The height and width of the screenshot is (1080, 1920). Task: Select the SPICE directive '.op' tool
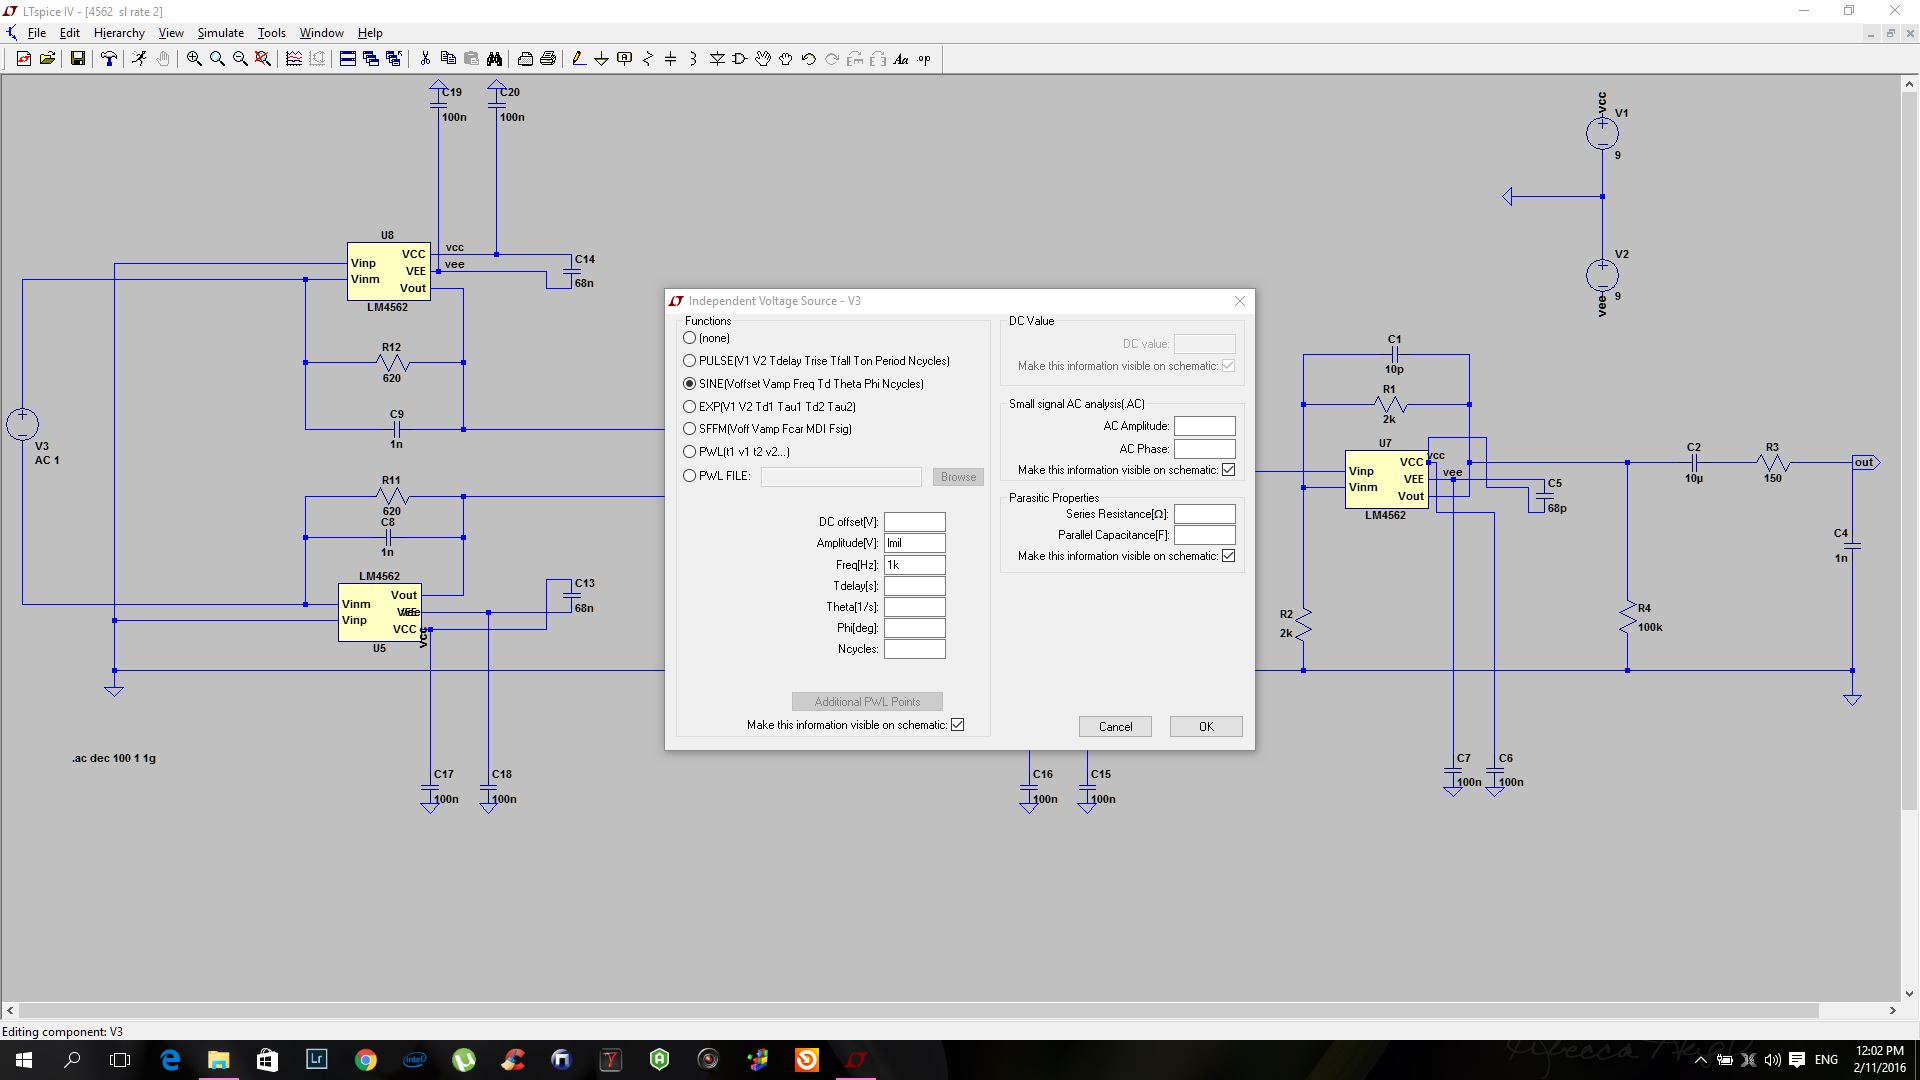[924, 59]
